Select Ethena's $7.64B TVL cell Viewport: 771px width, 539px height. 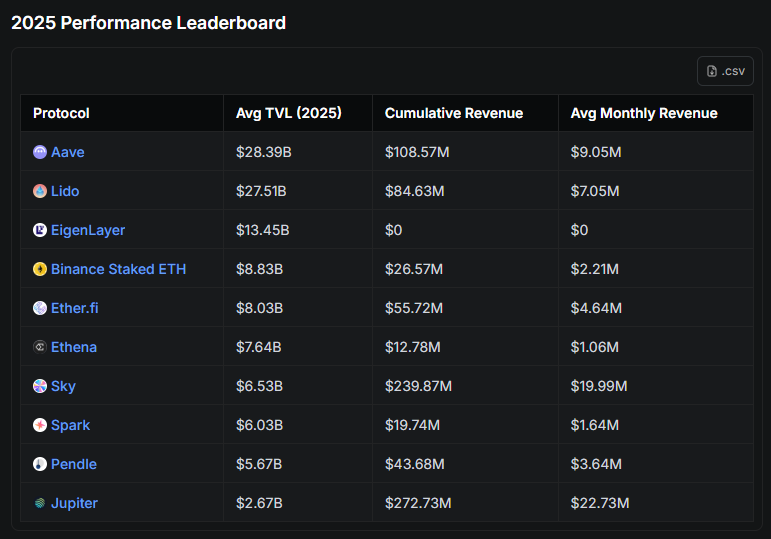pos(298,347)
